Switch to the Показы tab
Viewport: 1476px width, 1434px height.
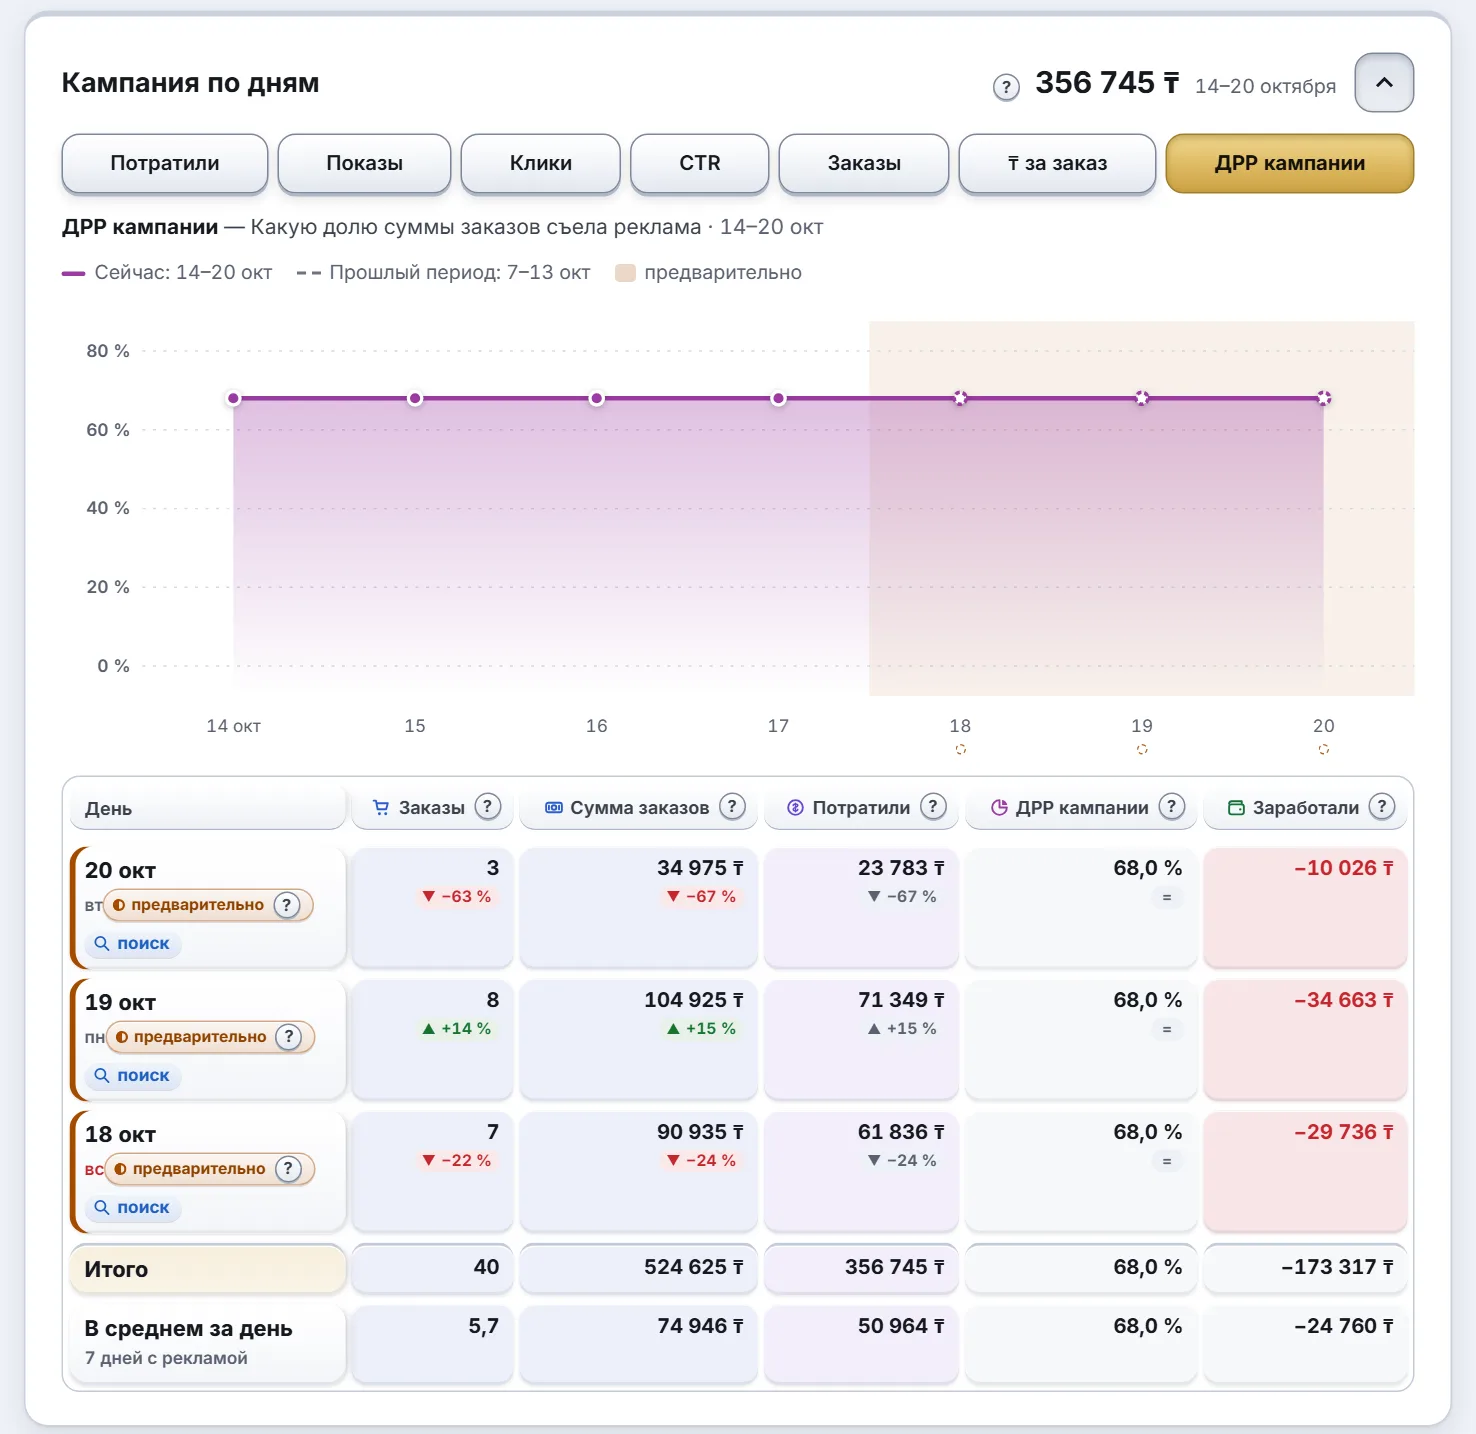pyautogui.click(x=364, y=163)
